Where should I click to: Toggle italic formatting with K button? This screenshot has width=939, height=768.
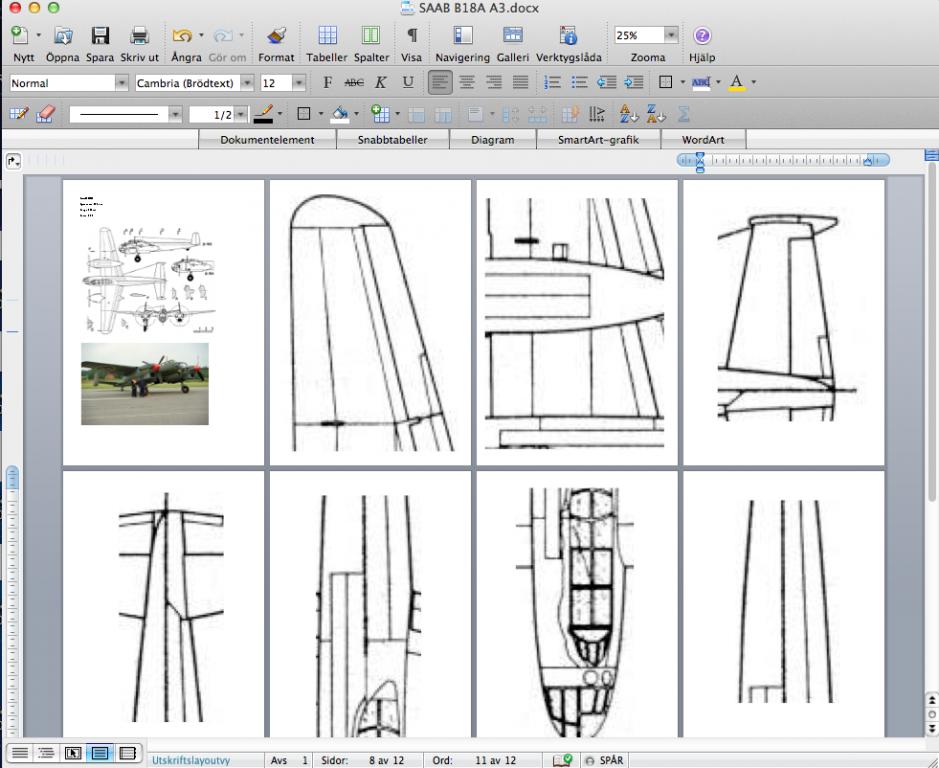380,83
